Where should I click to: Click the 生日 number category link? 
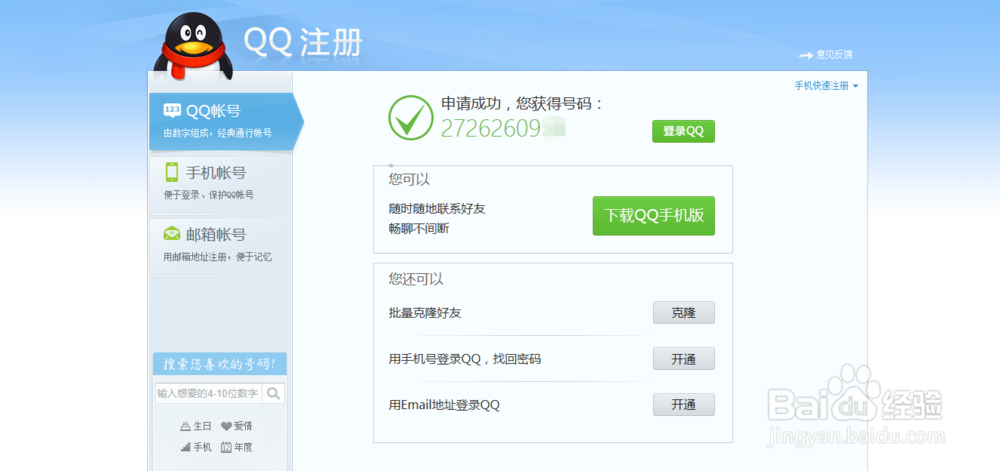tap(202, 426)
